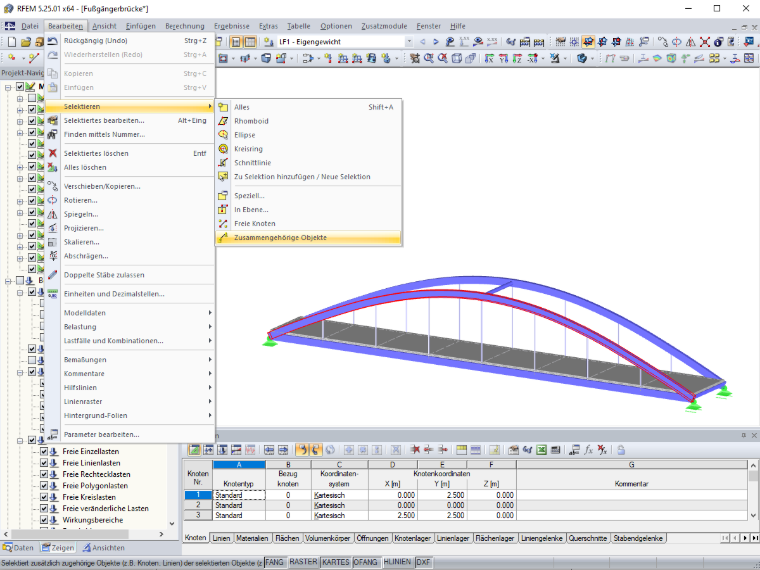The image size is (760, 570).
Task: Switch to the Ansichten navigator tab
Action: (x=103, y=548)
